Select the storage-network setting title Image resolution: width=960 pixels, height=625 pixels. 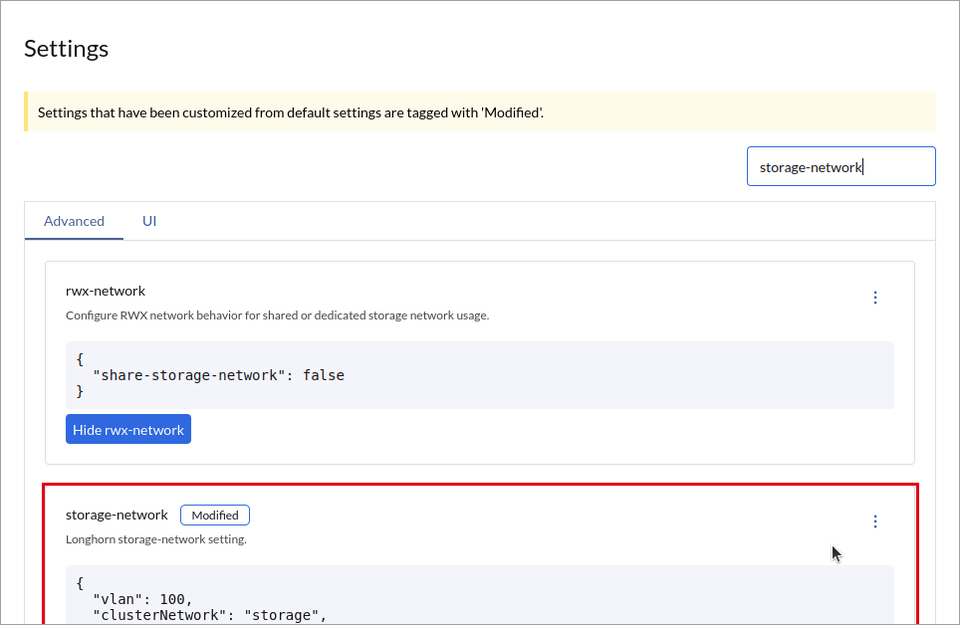(116, 515)
